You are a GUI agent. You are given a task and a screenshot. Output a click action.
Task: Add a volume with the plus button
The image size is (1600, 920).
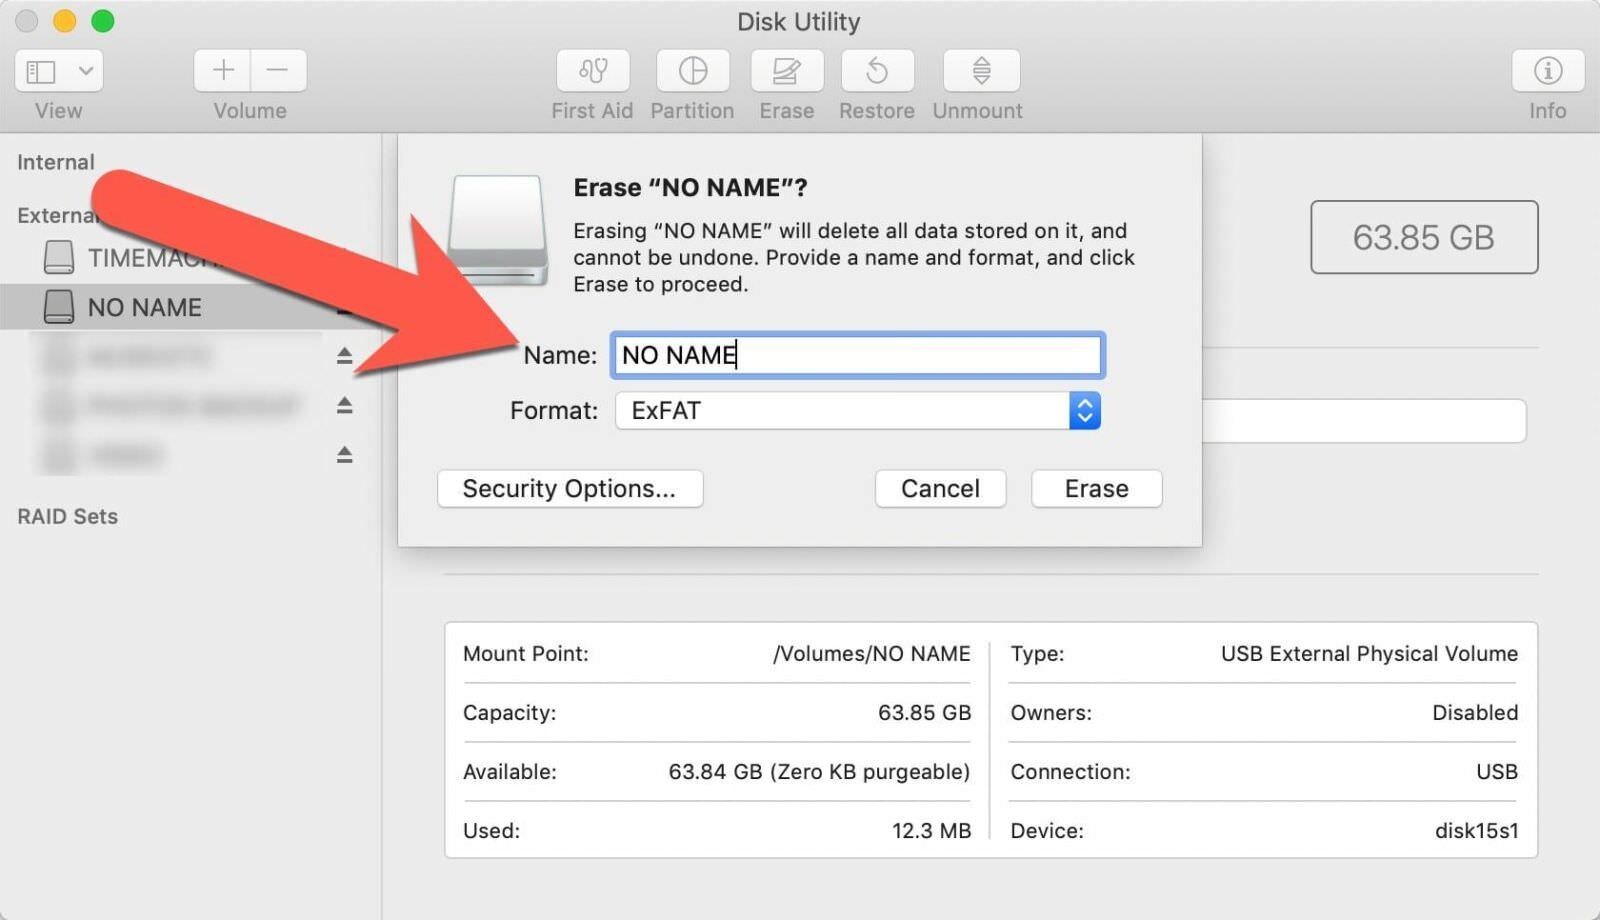tap(222, 71)
